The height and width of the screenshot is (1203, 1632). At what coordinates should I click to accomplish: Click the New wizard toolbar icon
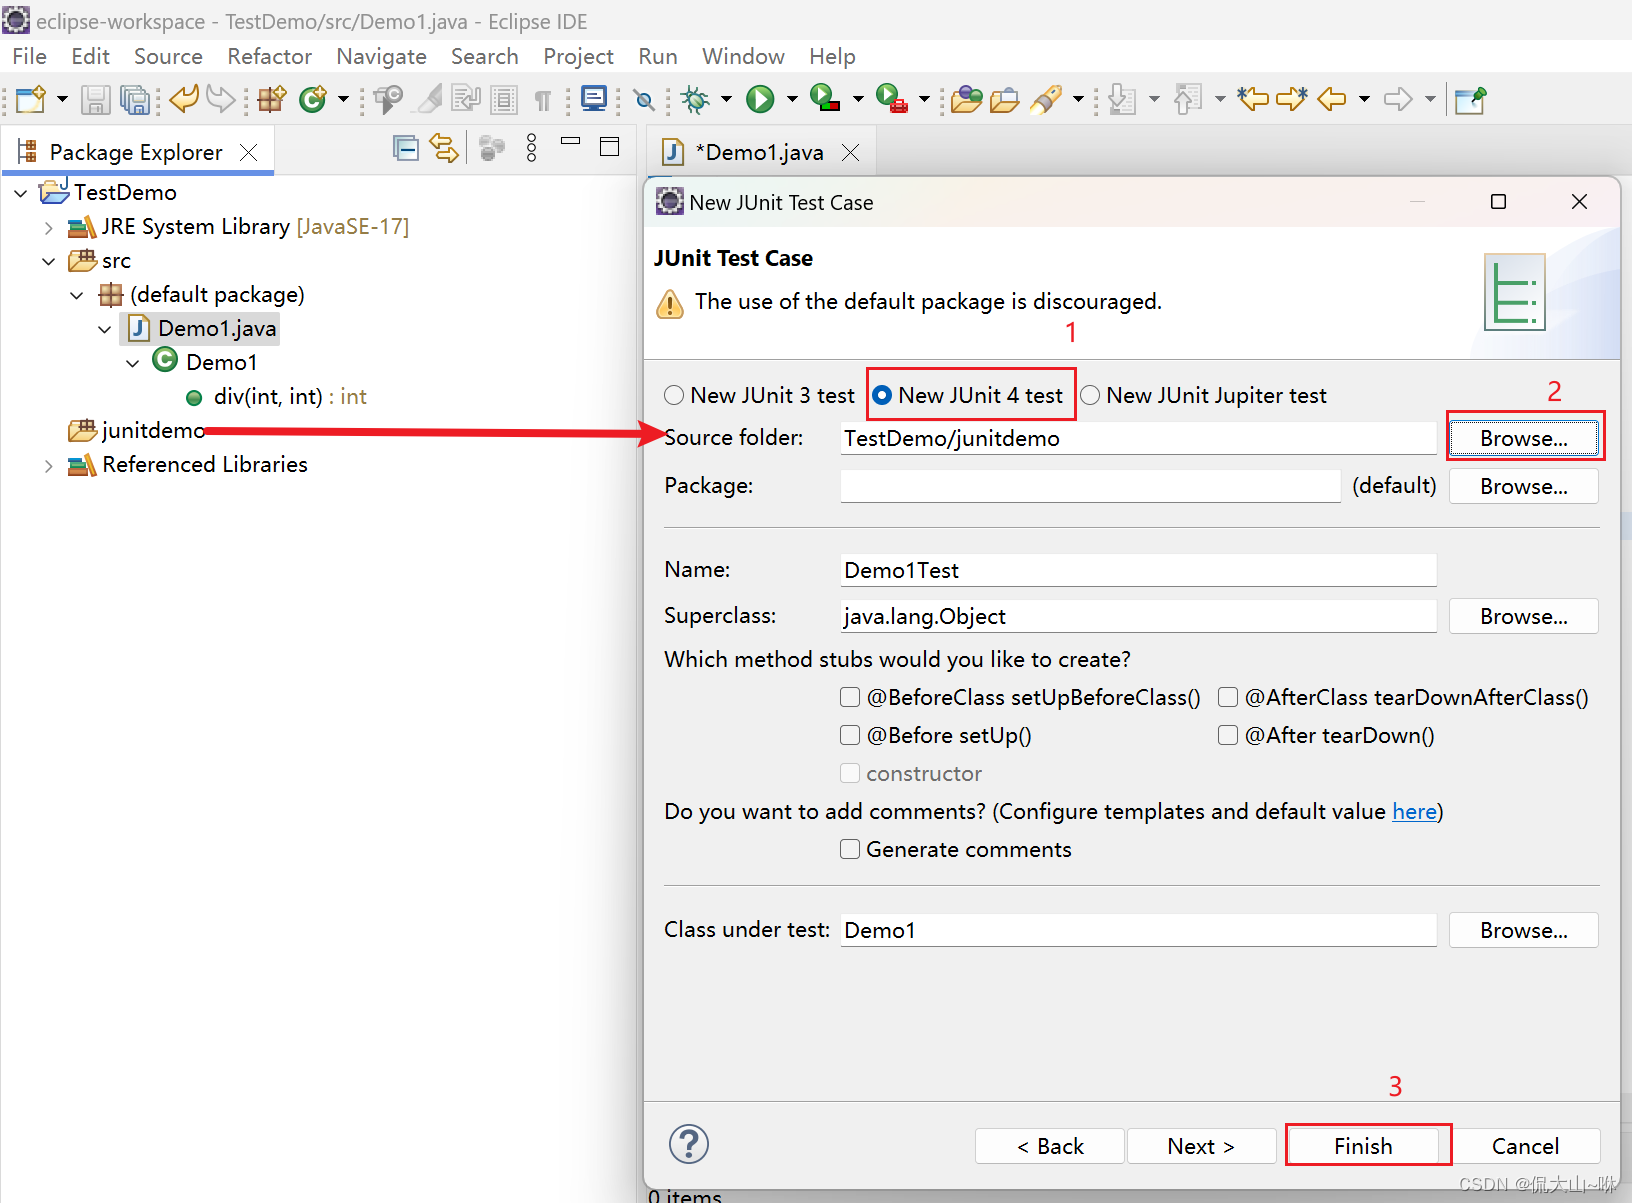click(x=31, y=99)
